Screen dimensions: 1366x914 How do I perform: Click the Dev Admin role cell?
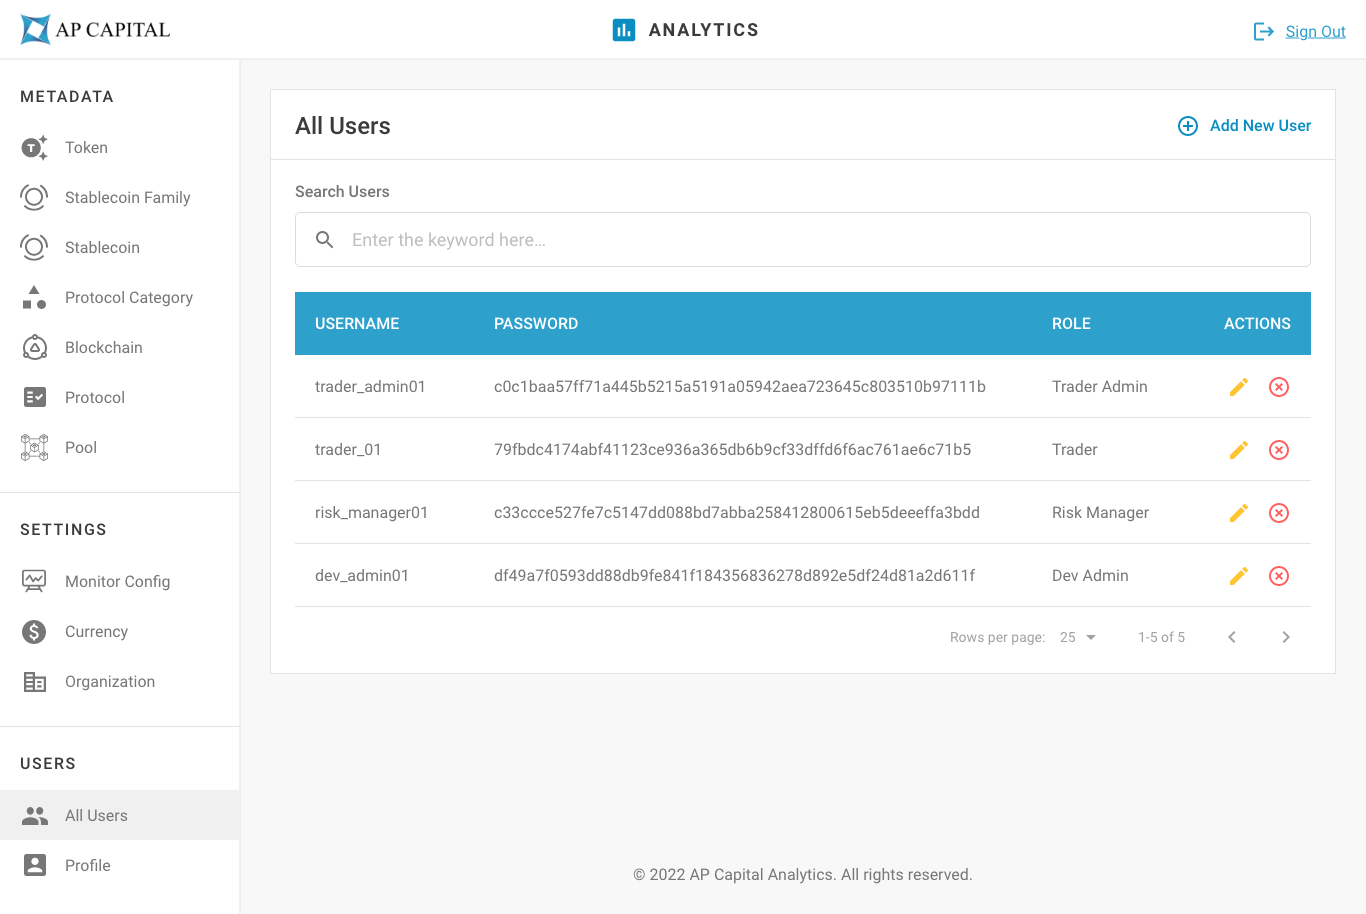coord(1090,576)
